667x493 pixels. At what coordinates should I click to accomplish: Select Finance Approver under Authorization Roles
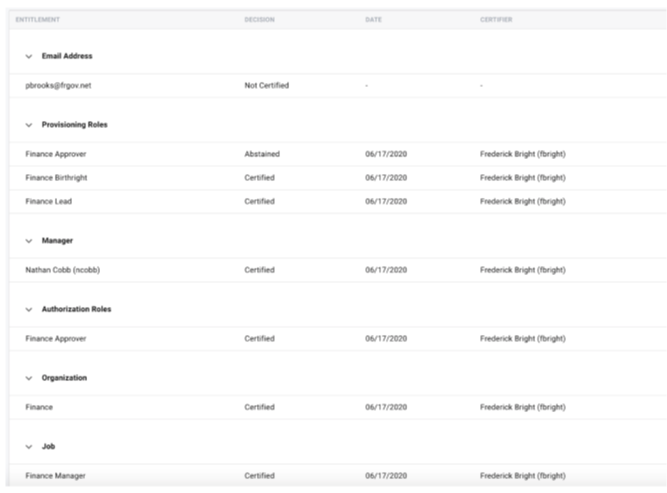point(56,339)
